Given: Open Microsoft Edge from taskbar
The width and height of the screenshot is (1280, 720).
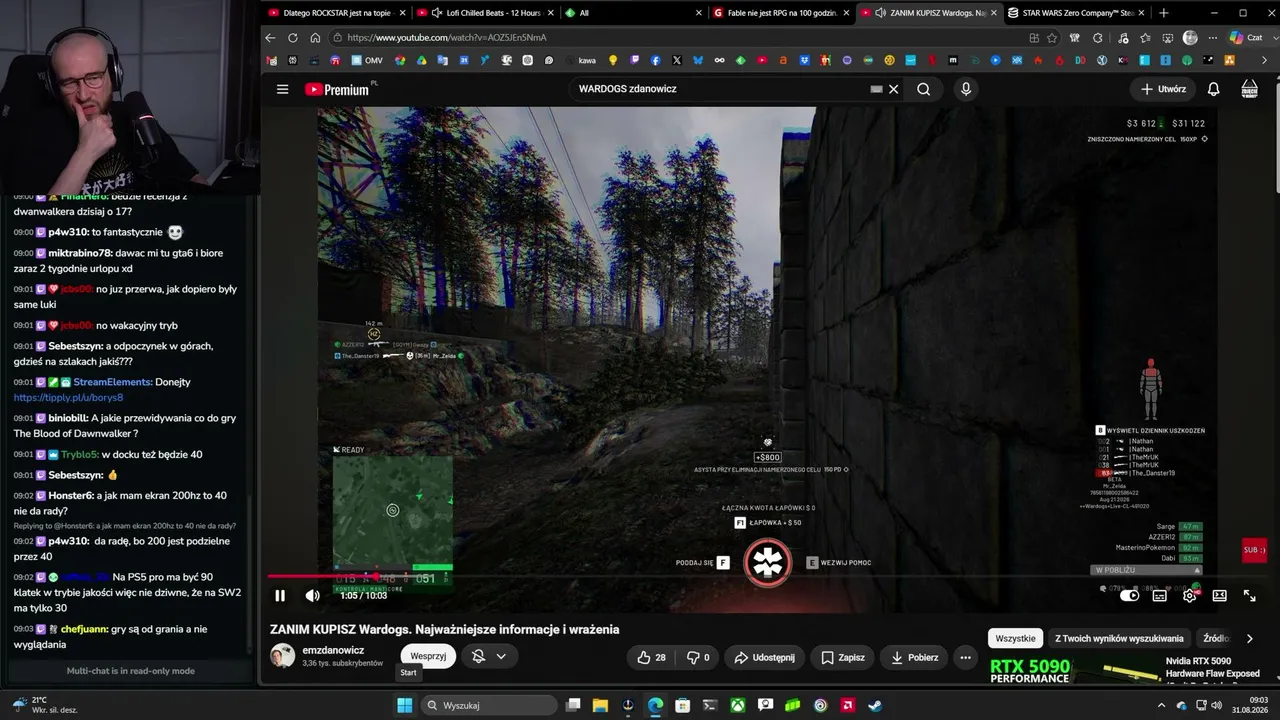Looking at the screenshot, I should [655, 705].
